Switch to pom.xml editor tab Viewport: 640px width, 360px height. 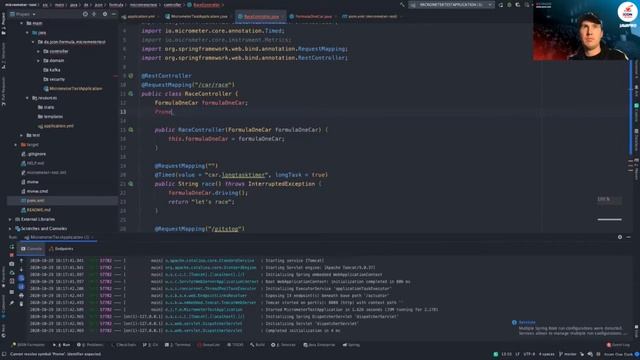pyautogui.click(x=370, y=16)
